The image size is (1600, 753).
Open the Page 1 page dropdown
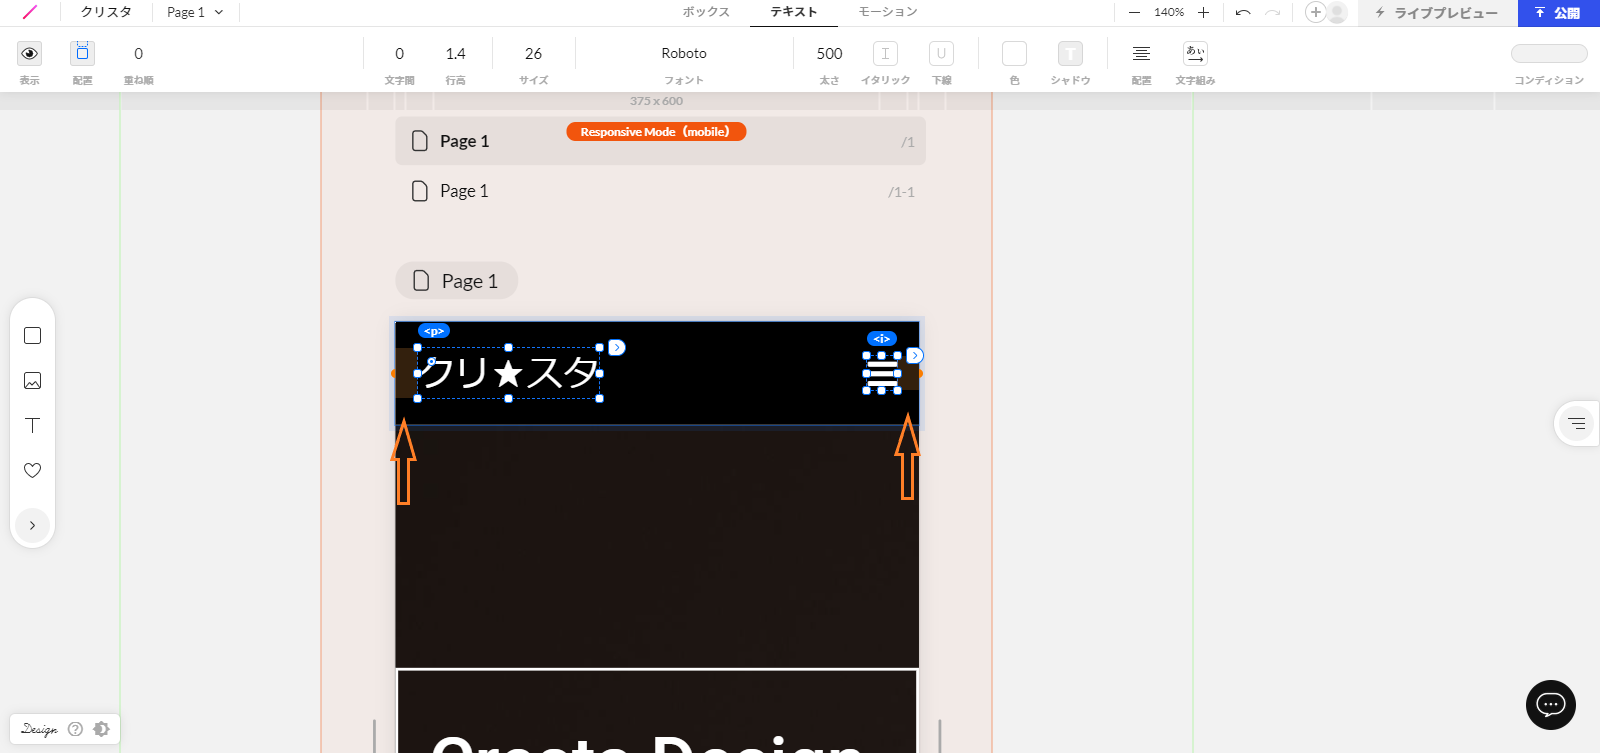coord(195,12)
